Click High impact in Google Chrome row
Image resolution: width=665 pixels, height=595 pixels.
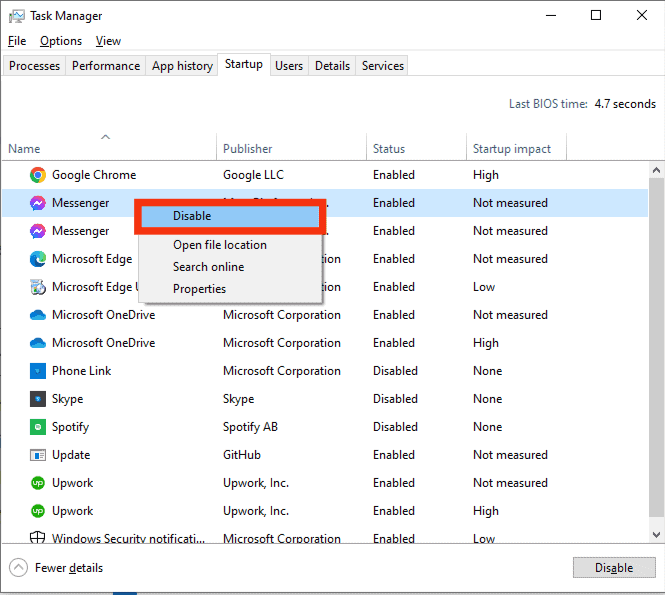(486, 175)
